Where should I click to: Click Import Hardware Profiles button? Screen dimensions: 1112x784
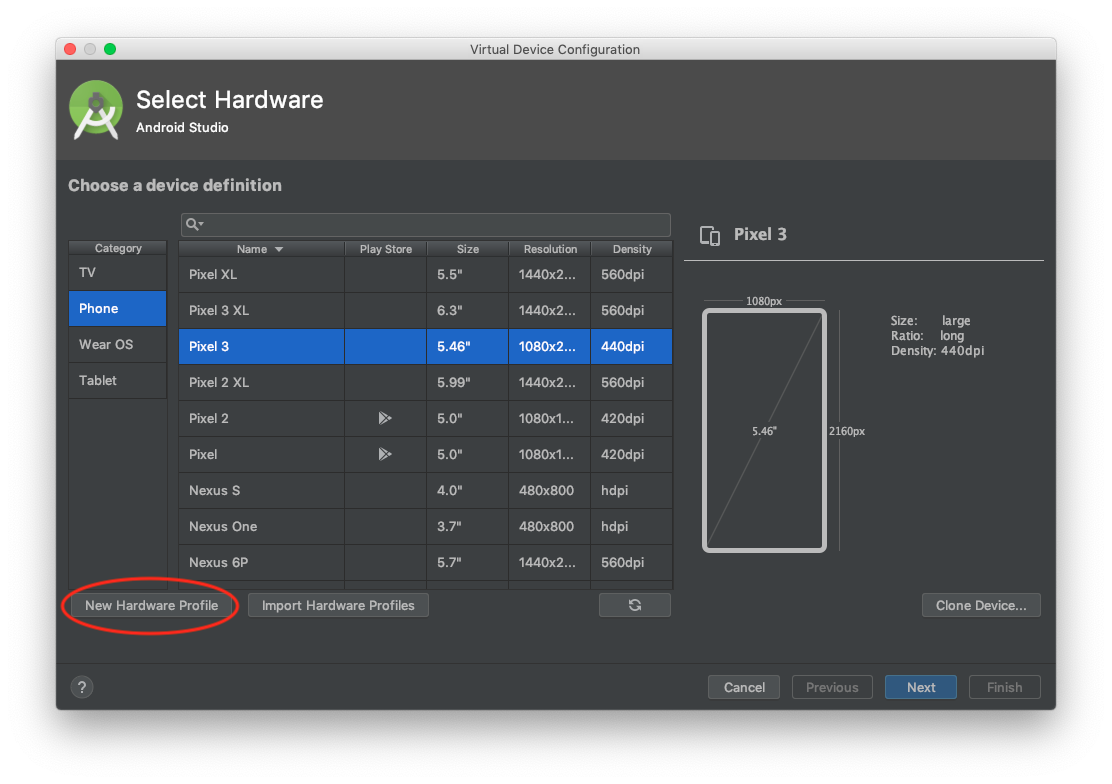coord(338,605)
